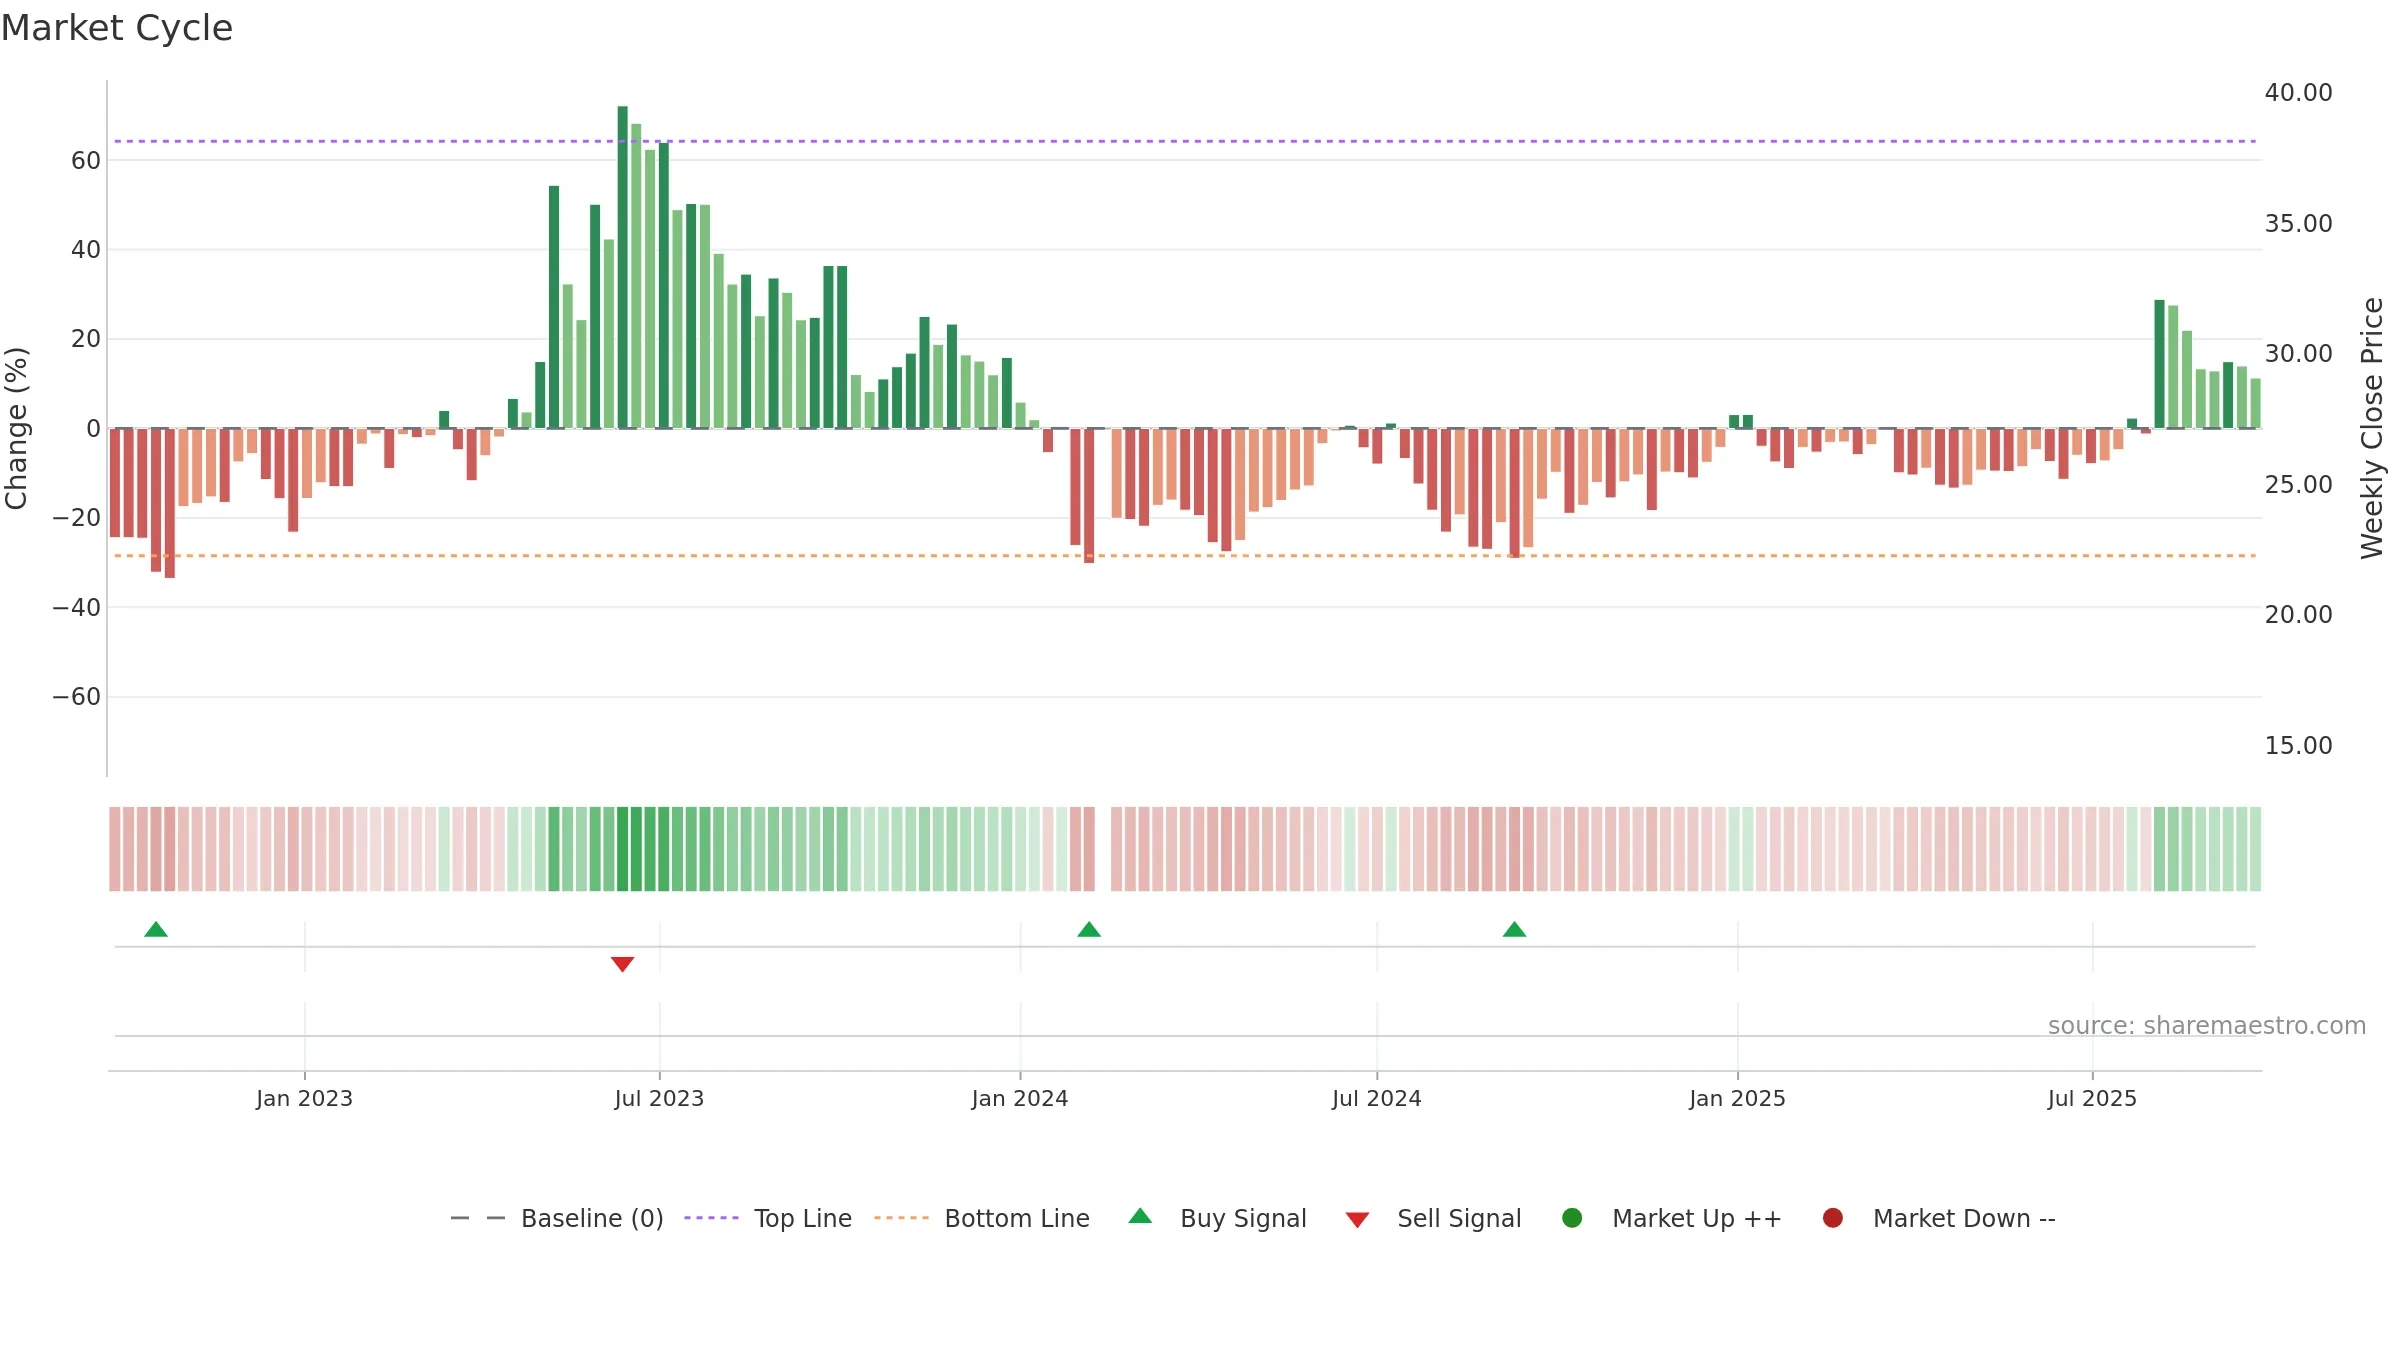
Task: Click the tallest dark green bar above Top Line
Action: click(622, 267)
